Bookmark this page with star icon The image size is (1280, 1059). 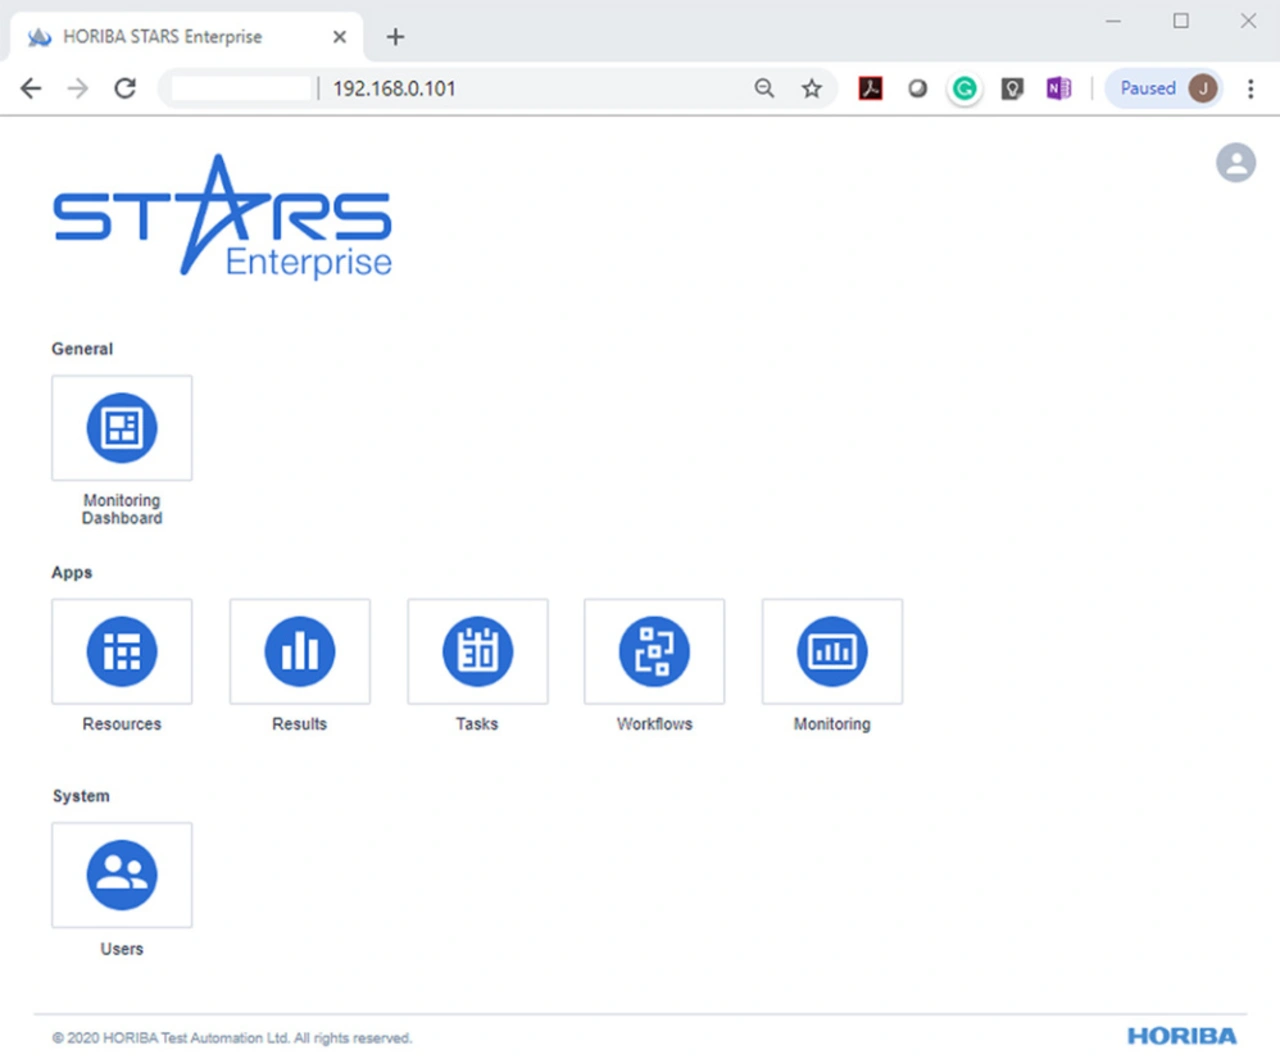[x=811, y=89]
